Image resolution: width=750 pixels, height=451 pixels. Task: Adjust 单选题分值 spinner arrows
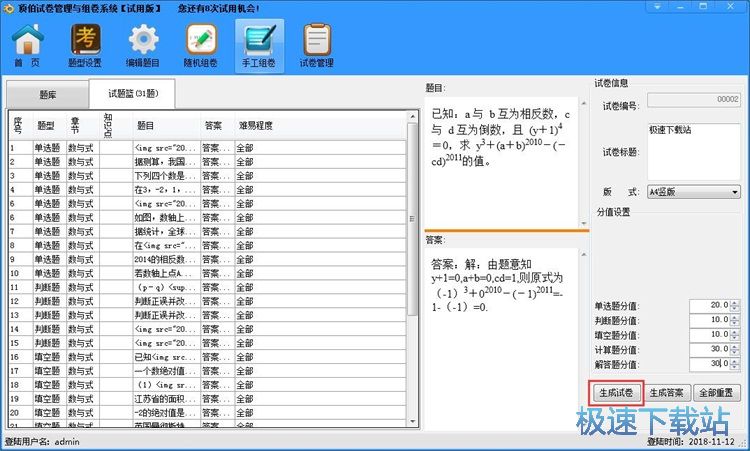point(735,305)
